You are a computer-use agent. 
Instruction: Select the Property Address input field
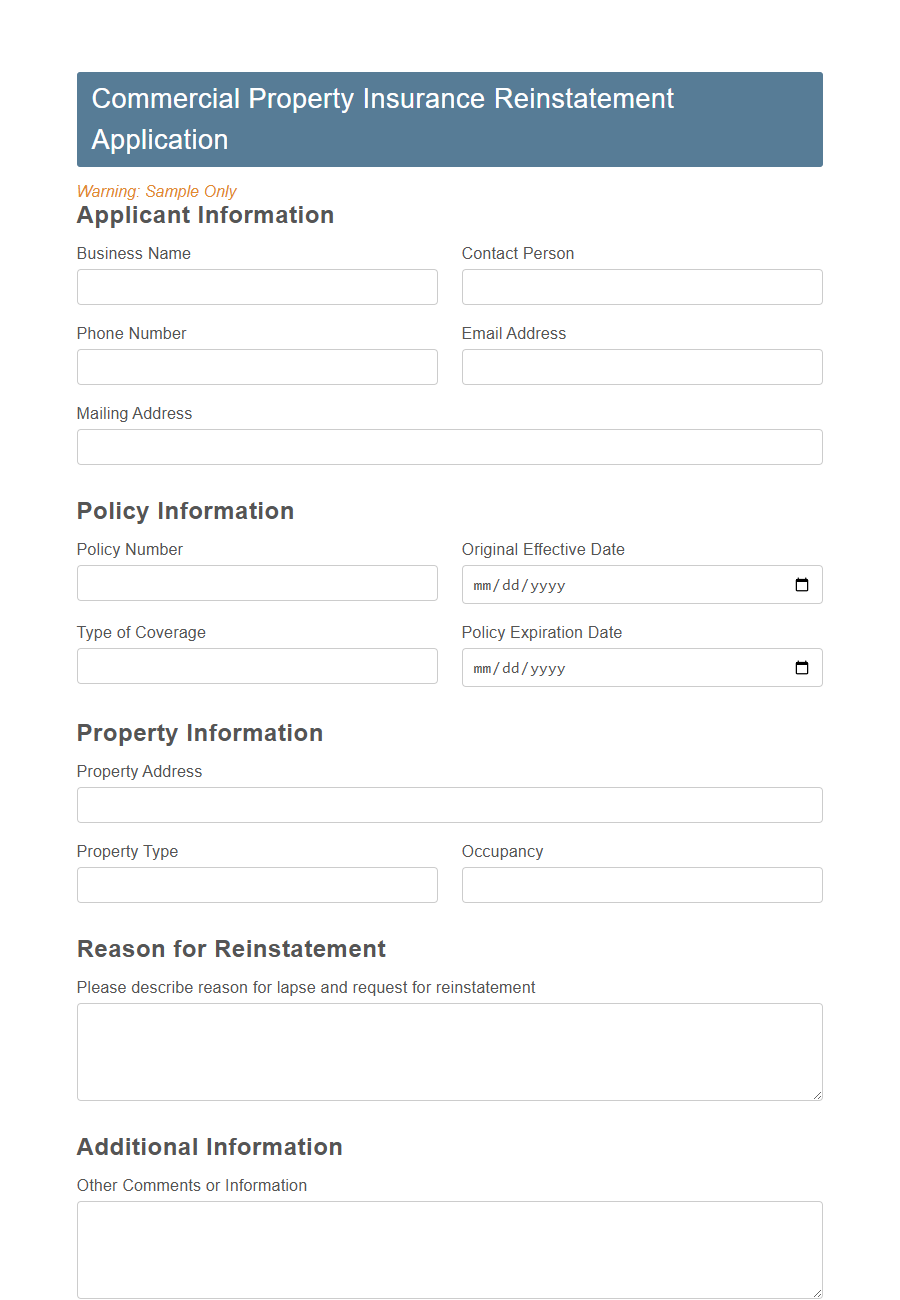pos(449,805)
